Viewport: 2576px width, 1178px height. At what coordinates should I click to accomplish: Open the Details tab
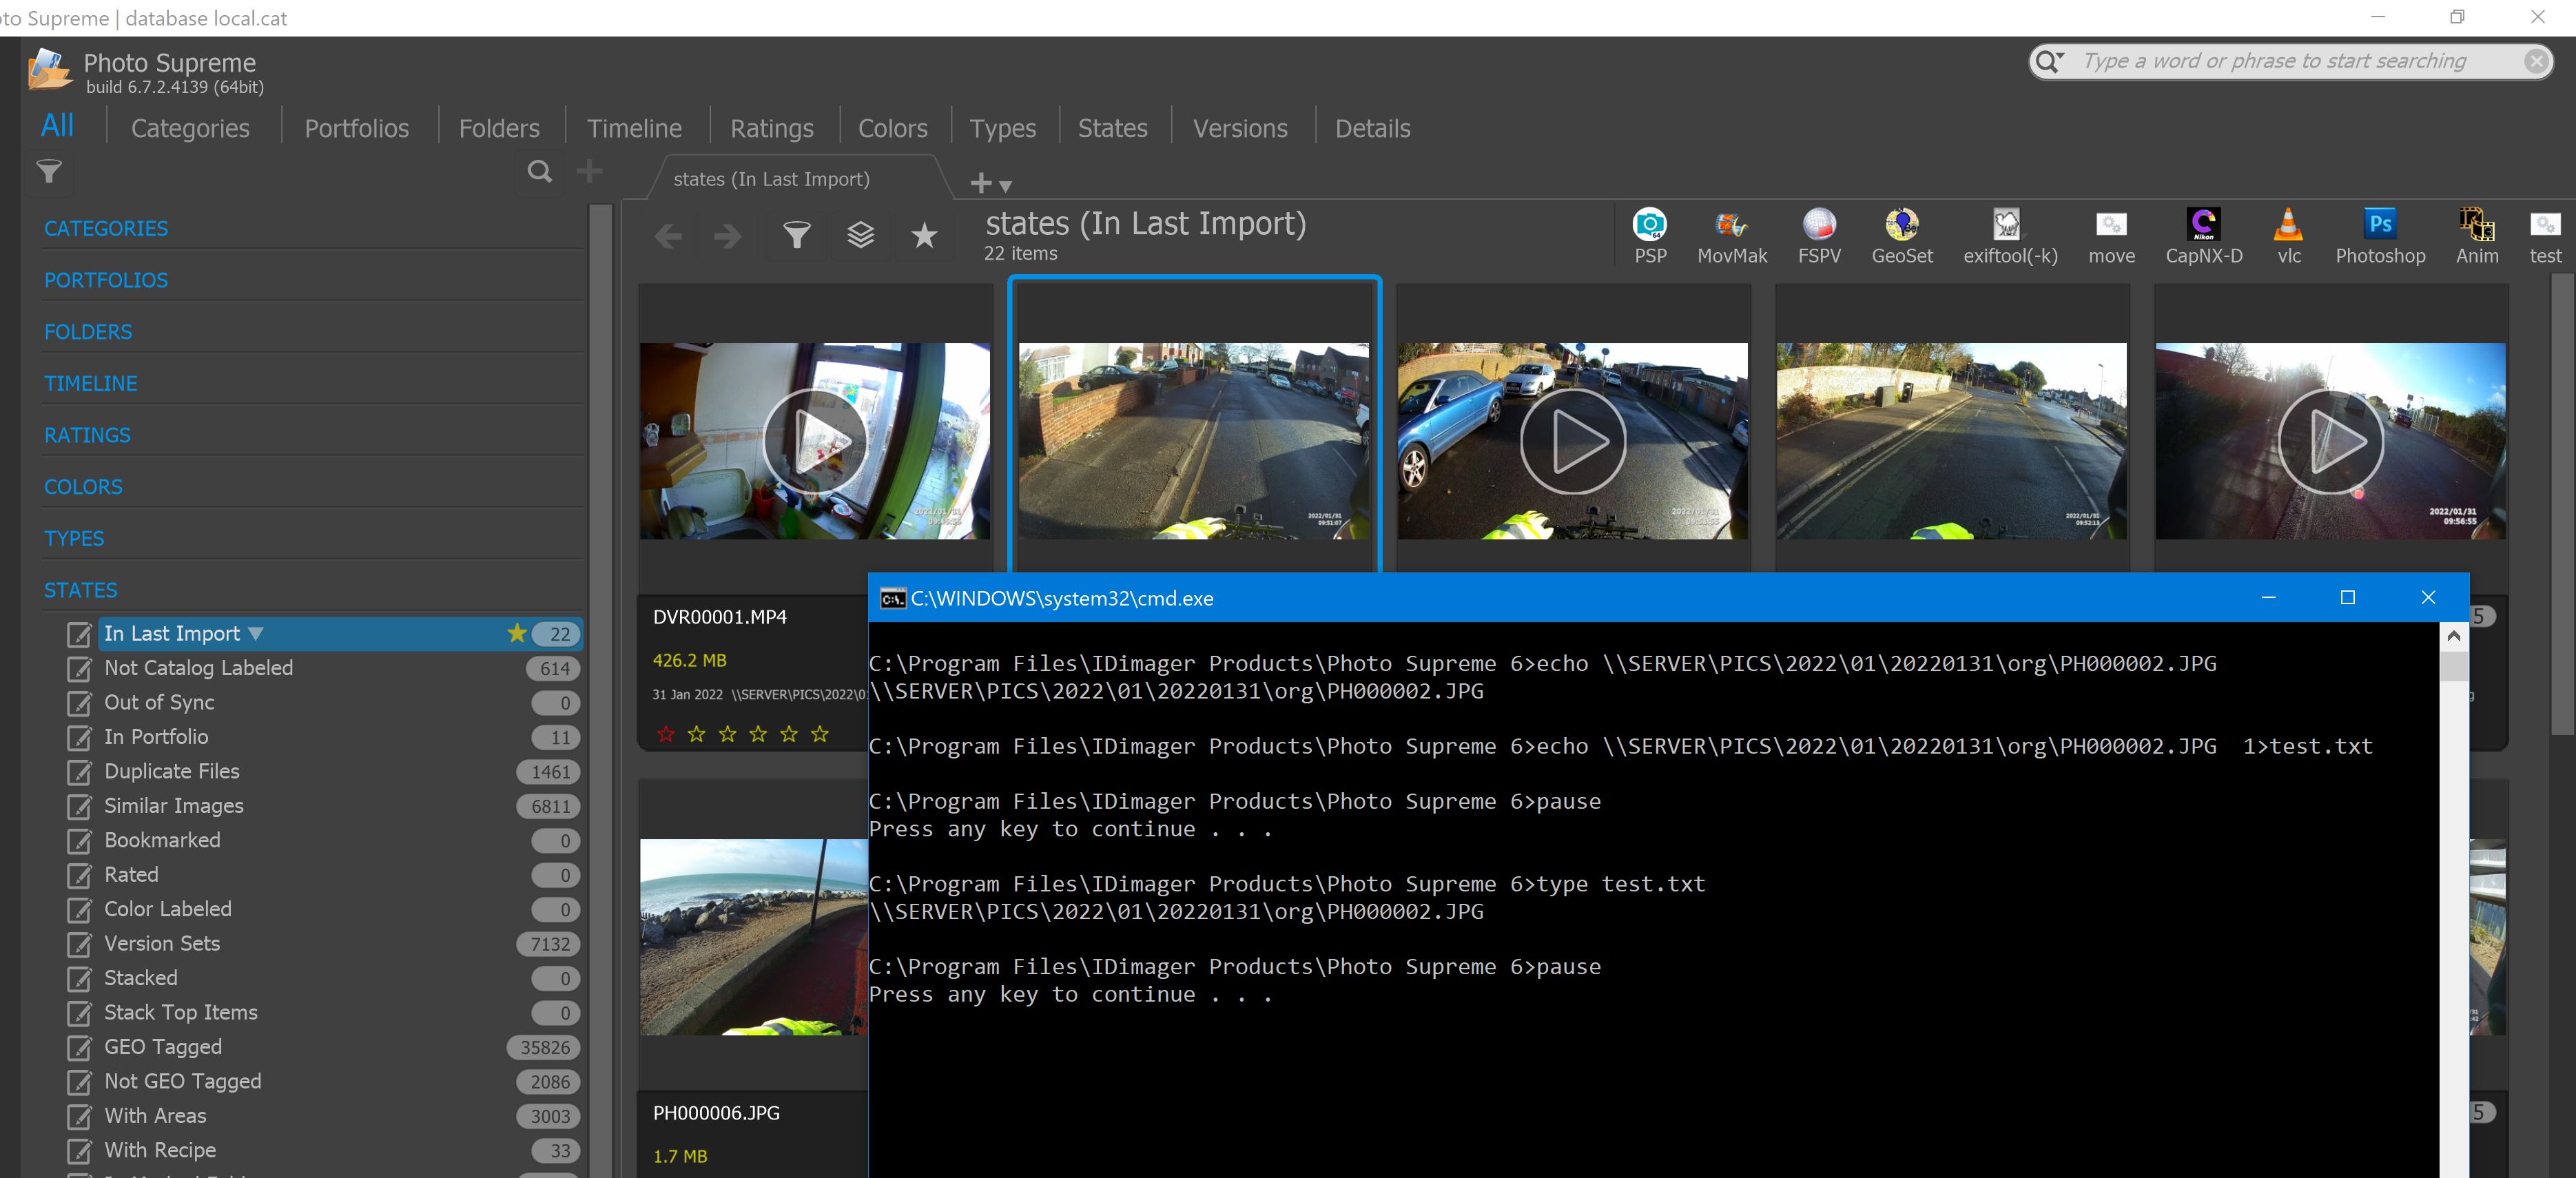(x=1372, y=128)
